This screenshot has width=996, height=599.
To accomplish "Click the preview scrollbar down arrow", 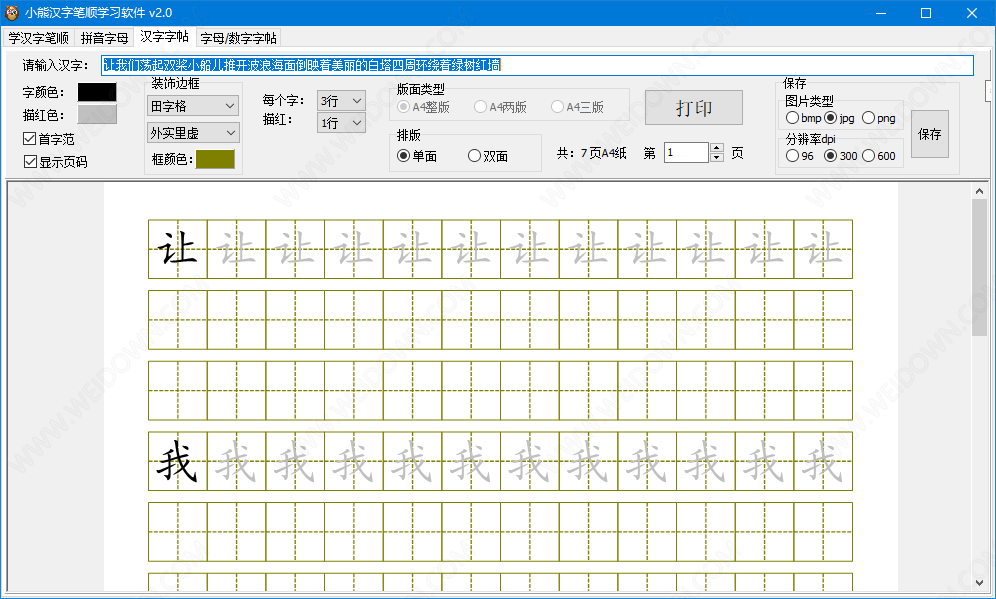I will coord(979,582).
